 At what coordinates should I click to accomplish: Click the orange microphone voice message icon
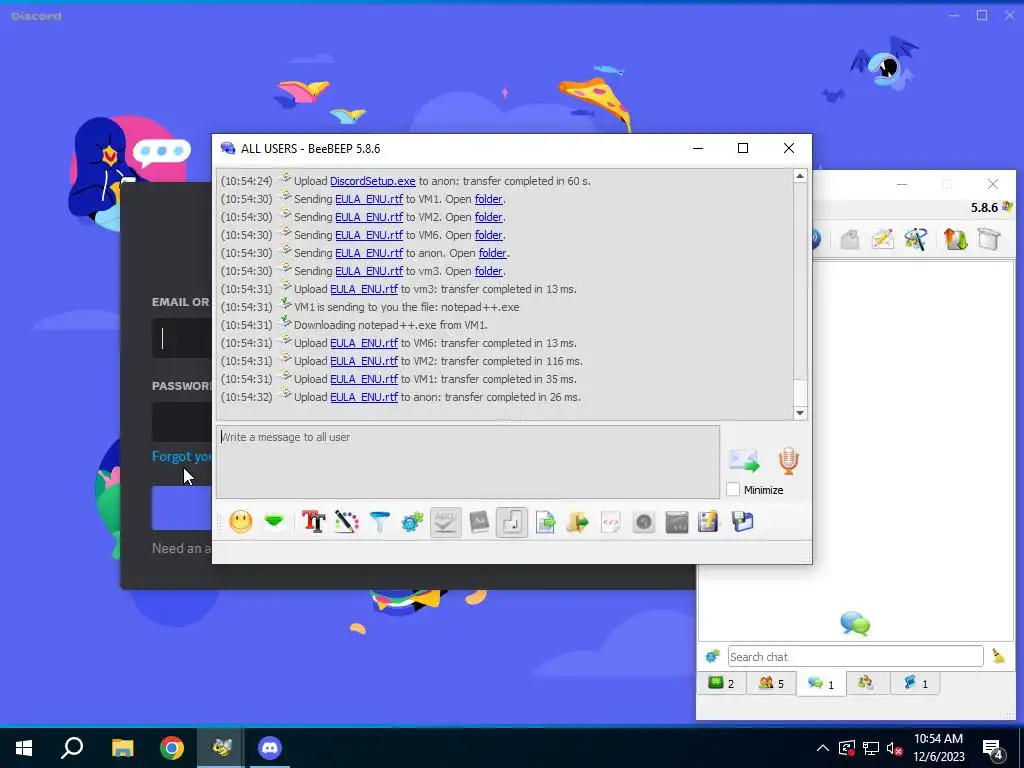tap(788, 461)
